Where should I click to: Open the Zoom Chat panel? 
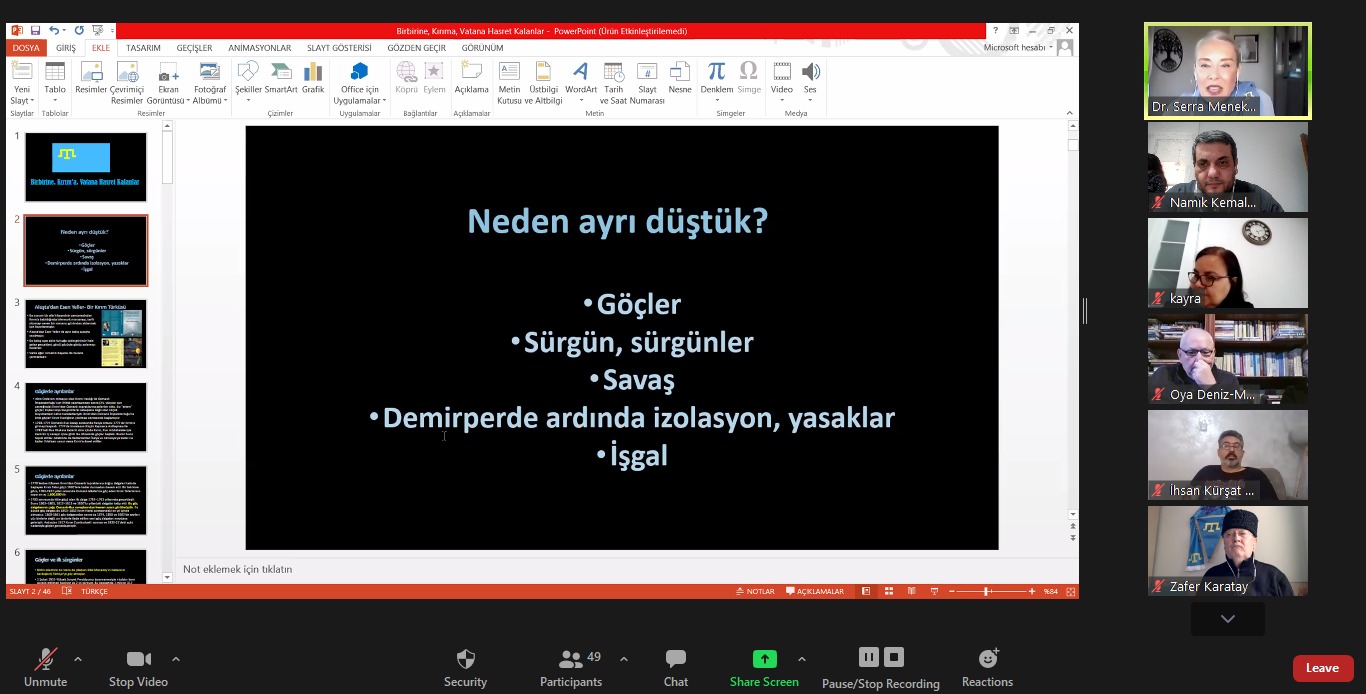[x=676, y=668]
